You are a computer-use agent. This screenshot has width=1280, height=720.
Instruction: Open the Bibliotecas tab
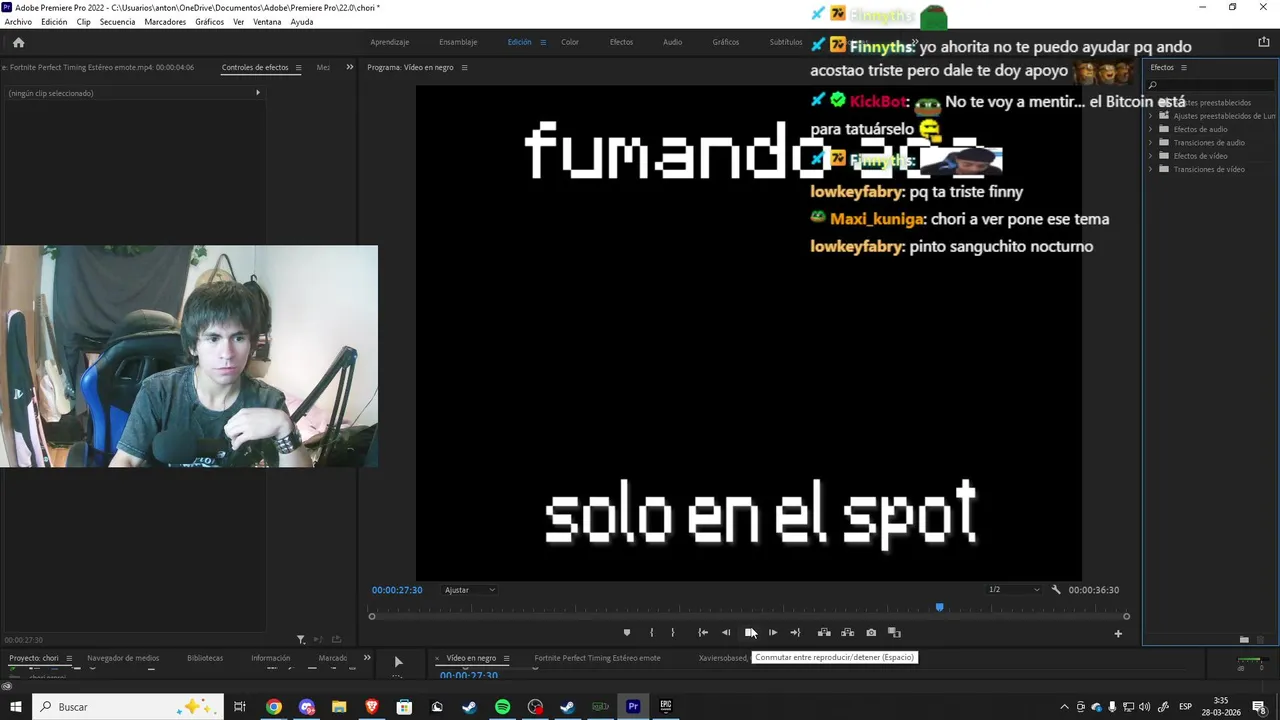(x=205, y=658)
